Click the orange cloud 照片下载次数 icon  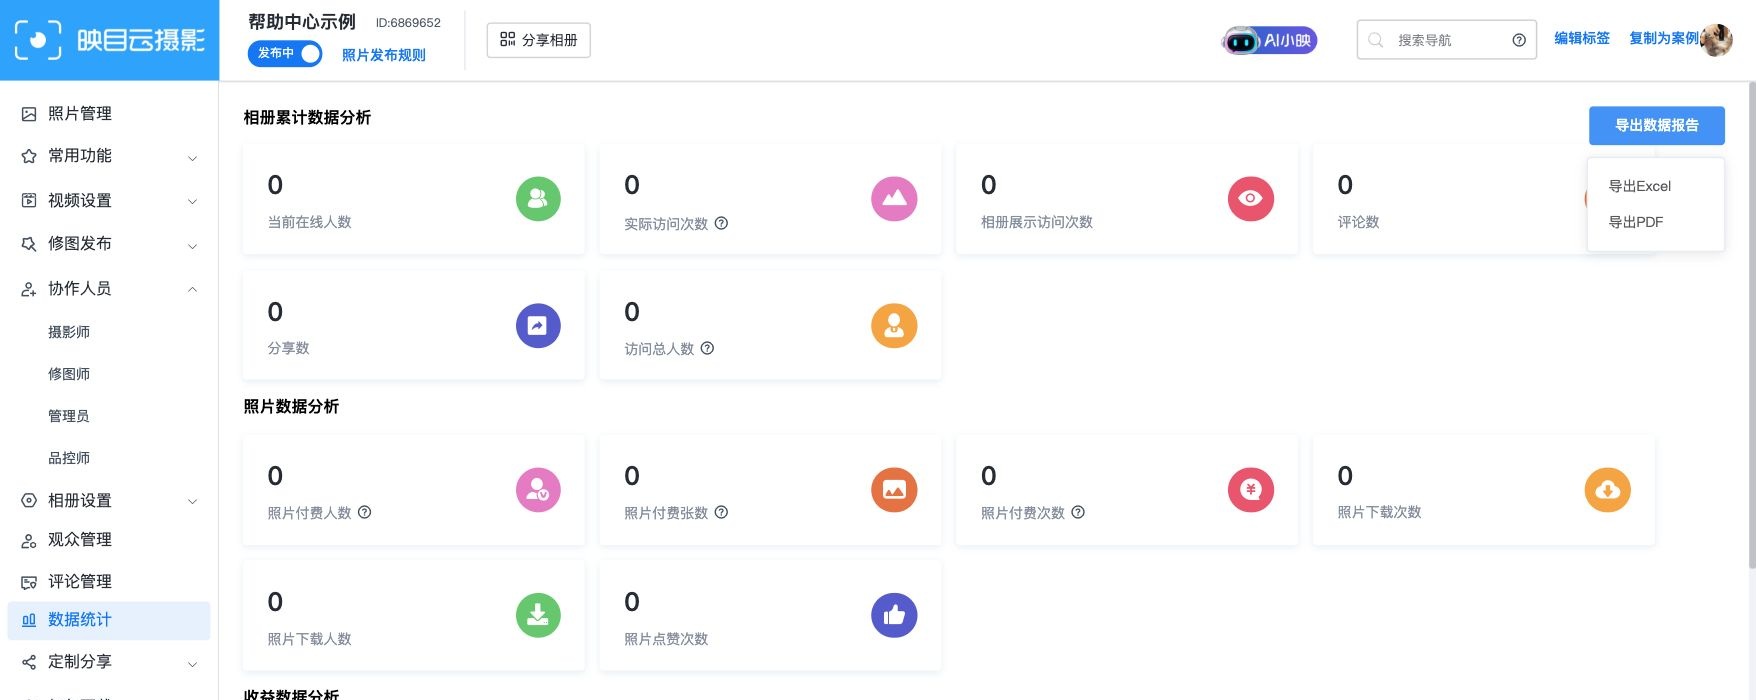click(x=1607, y=490)
